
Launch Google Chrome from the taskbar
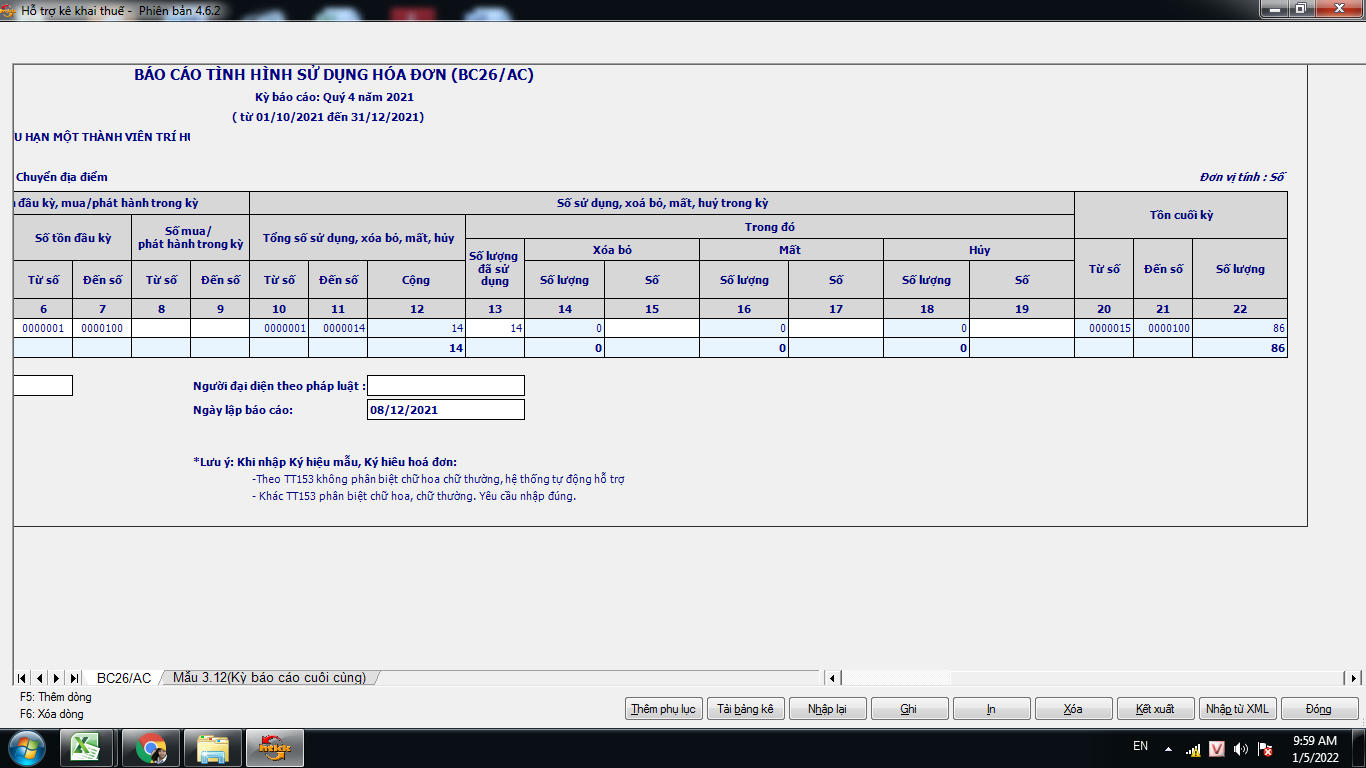coord(151,748)
